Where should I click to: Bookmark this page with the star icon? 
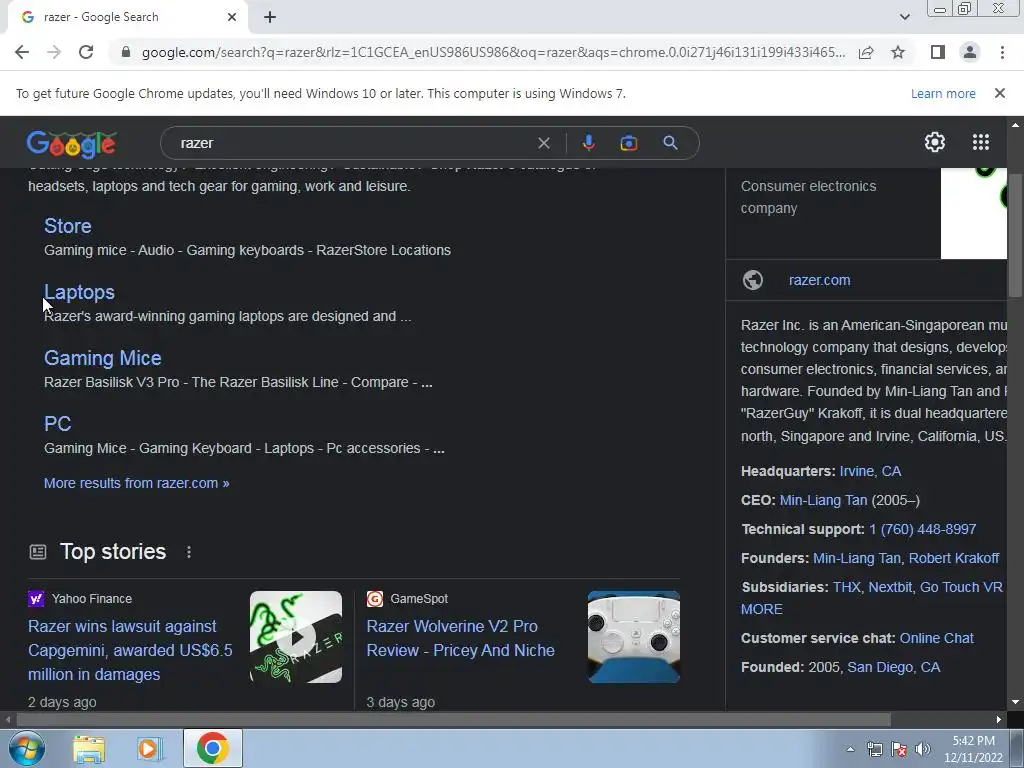pos(898,52)
